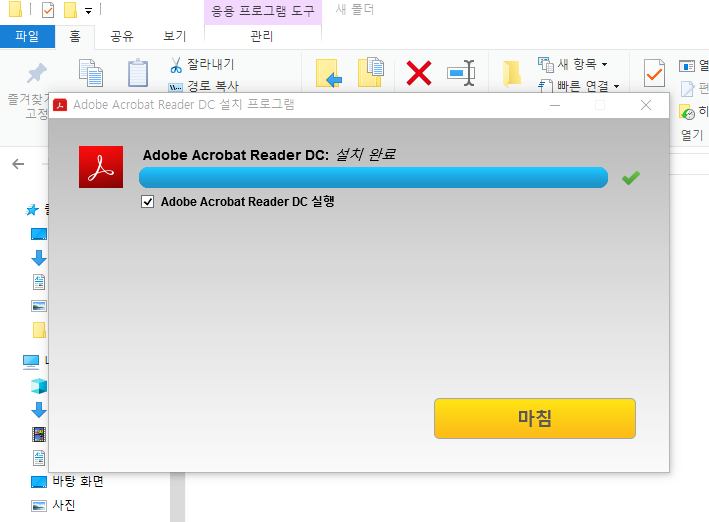Select the 3D objects cube icon in sidebar
This screenshot has width=709, height=522.
[x=39, y=386]
